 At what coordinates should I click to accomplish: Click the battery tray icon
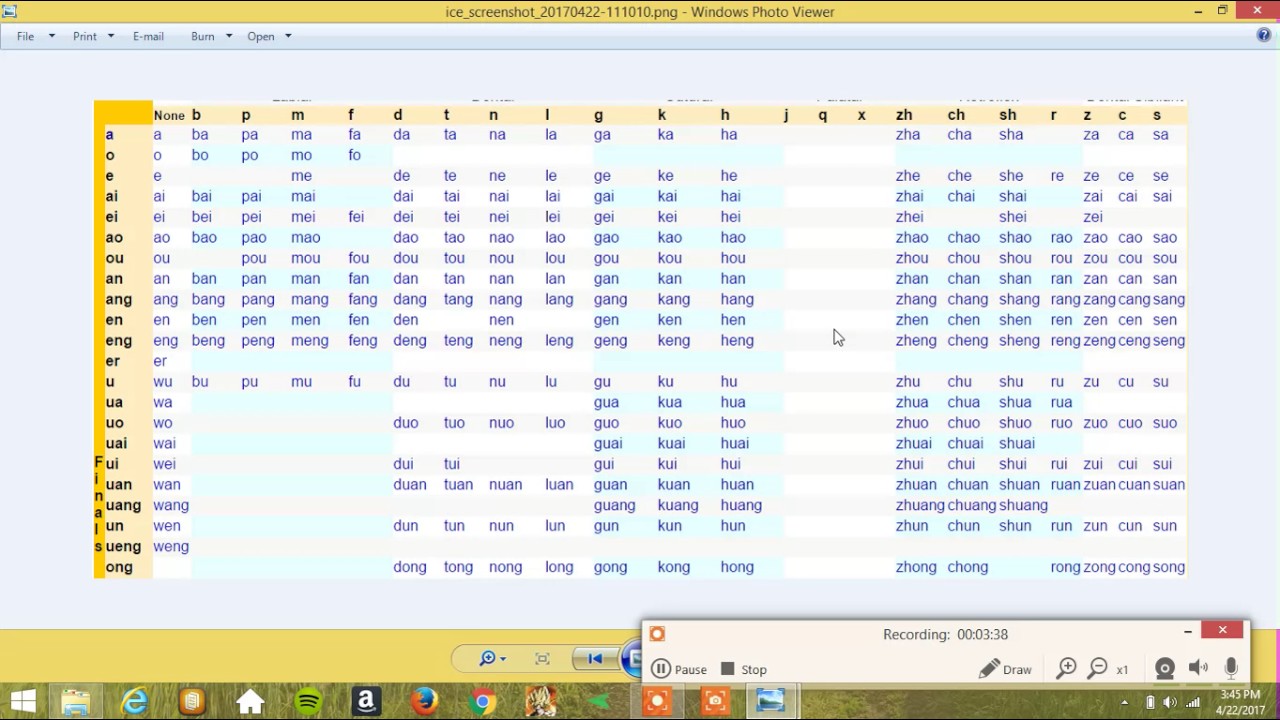1150,702
